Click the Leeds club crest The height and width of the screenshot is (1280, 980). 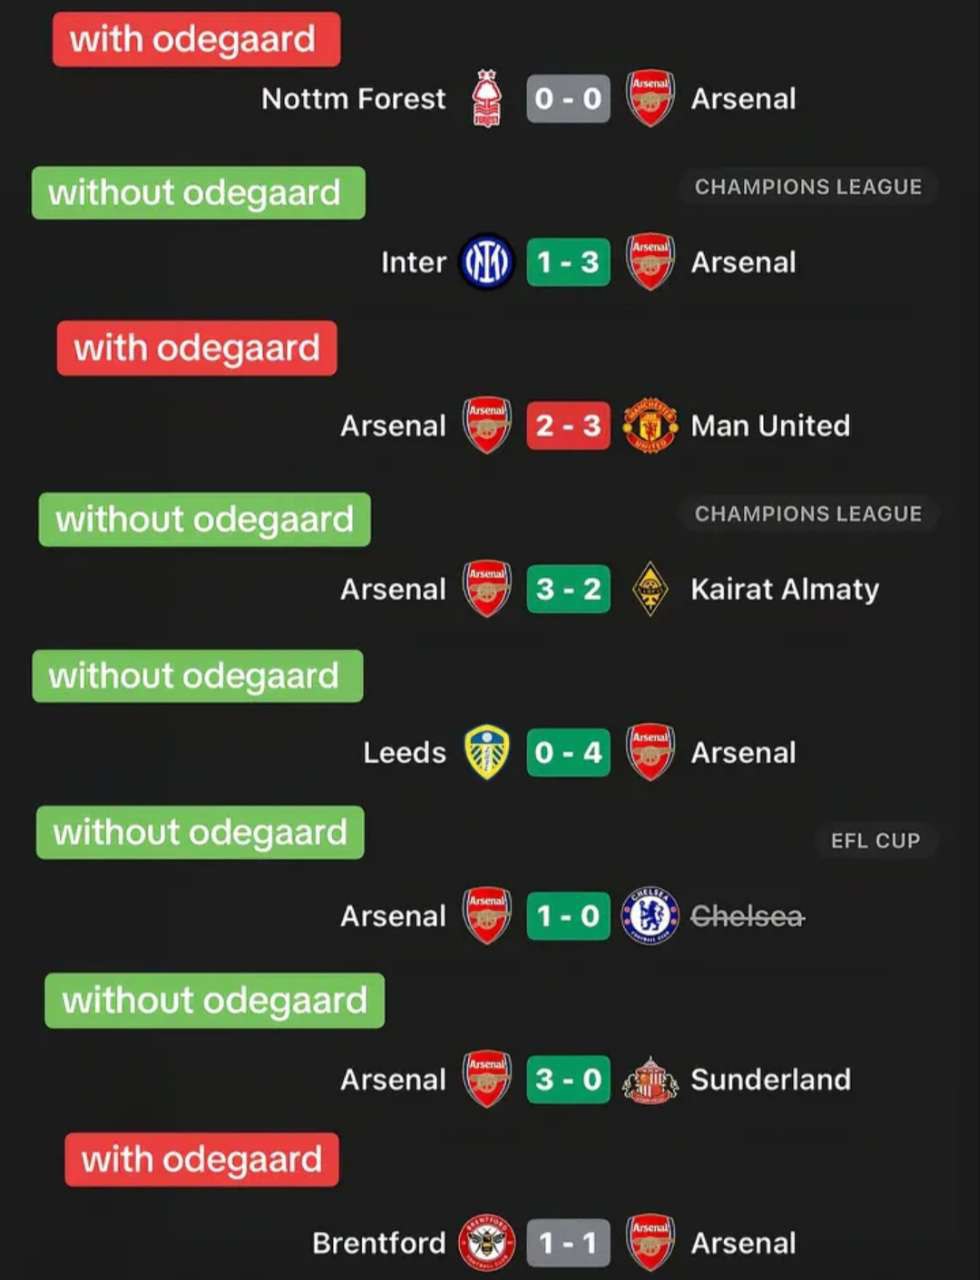click(487, 752)
